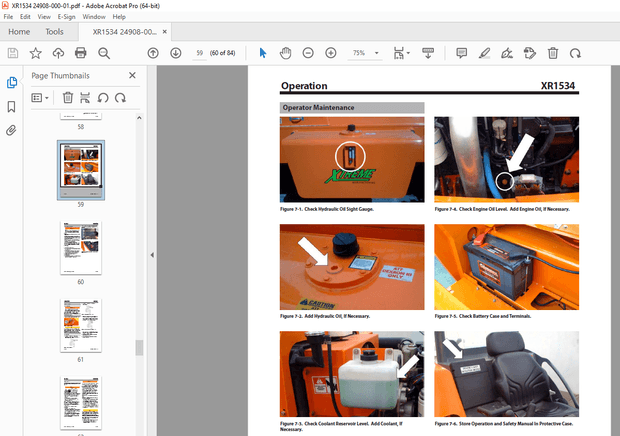Open thumbnails panel options dropdown

[40, 98]
